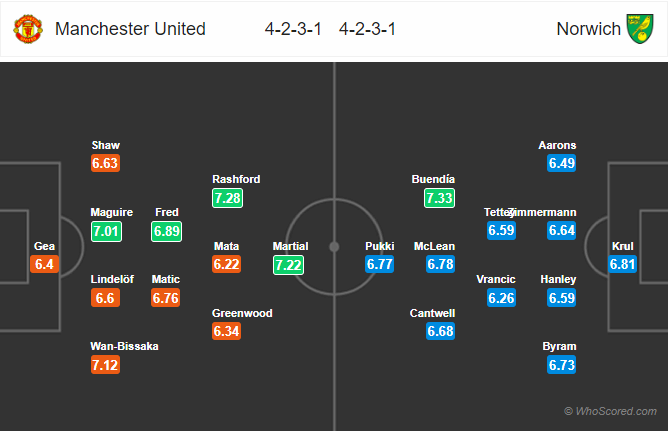Image resolution: width=668 pixels, height=431 pixels.
Task: Select De Gea's 6.4 rating badge
Action: (44, 264)
